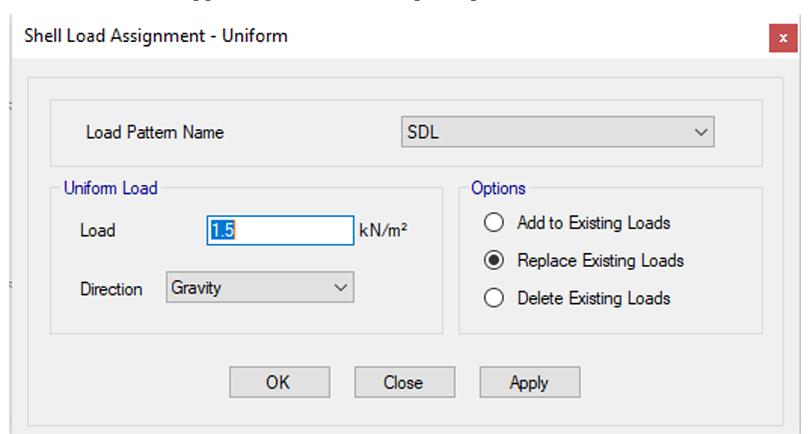Click the Load label beside the input

pos(98,231)
